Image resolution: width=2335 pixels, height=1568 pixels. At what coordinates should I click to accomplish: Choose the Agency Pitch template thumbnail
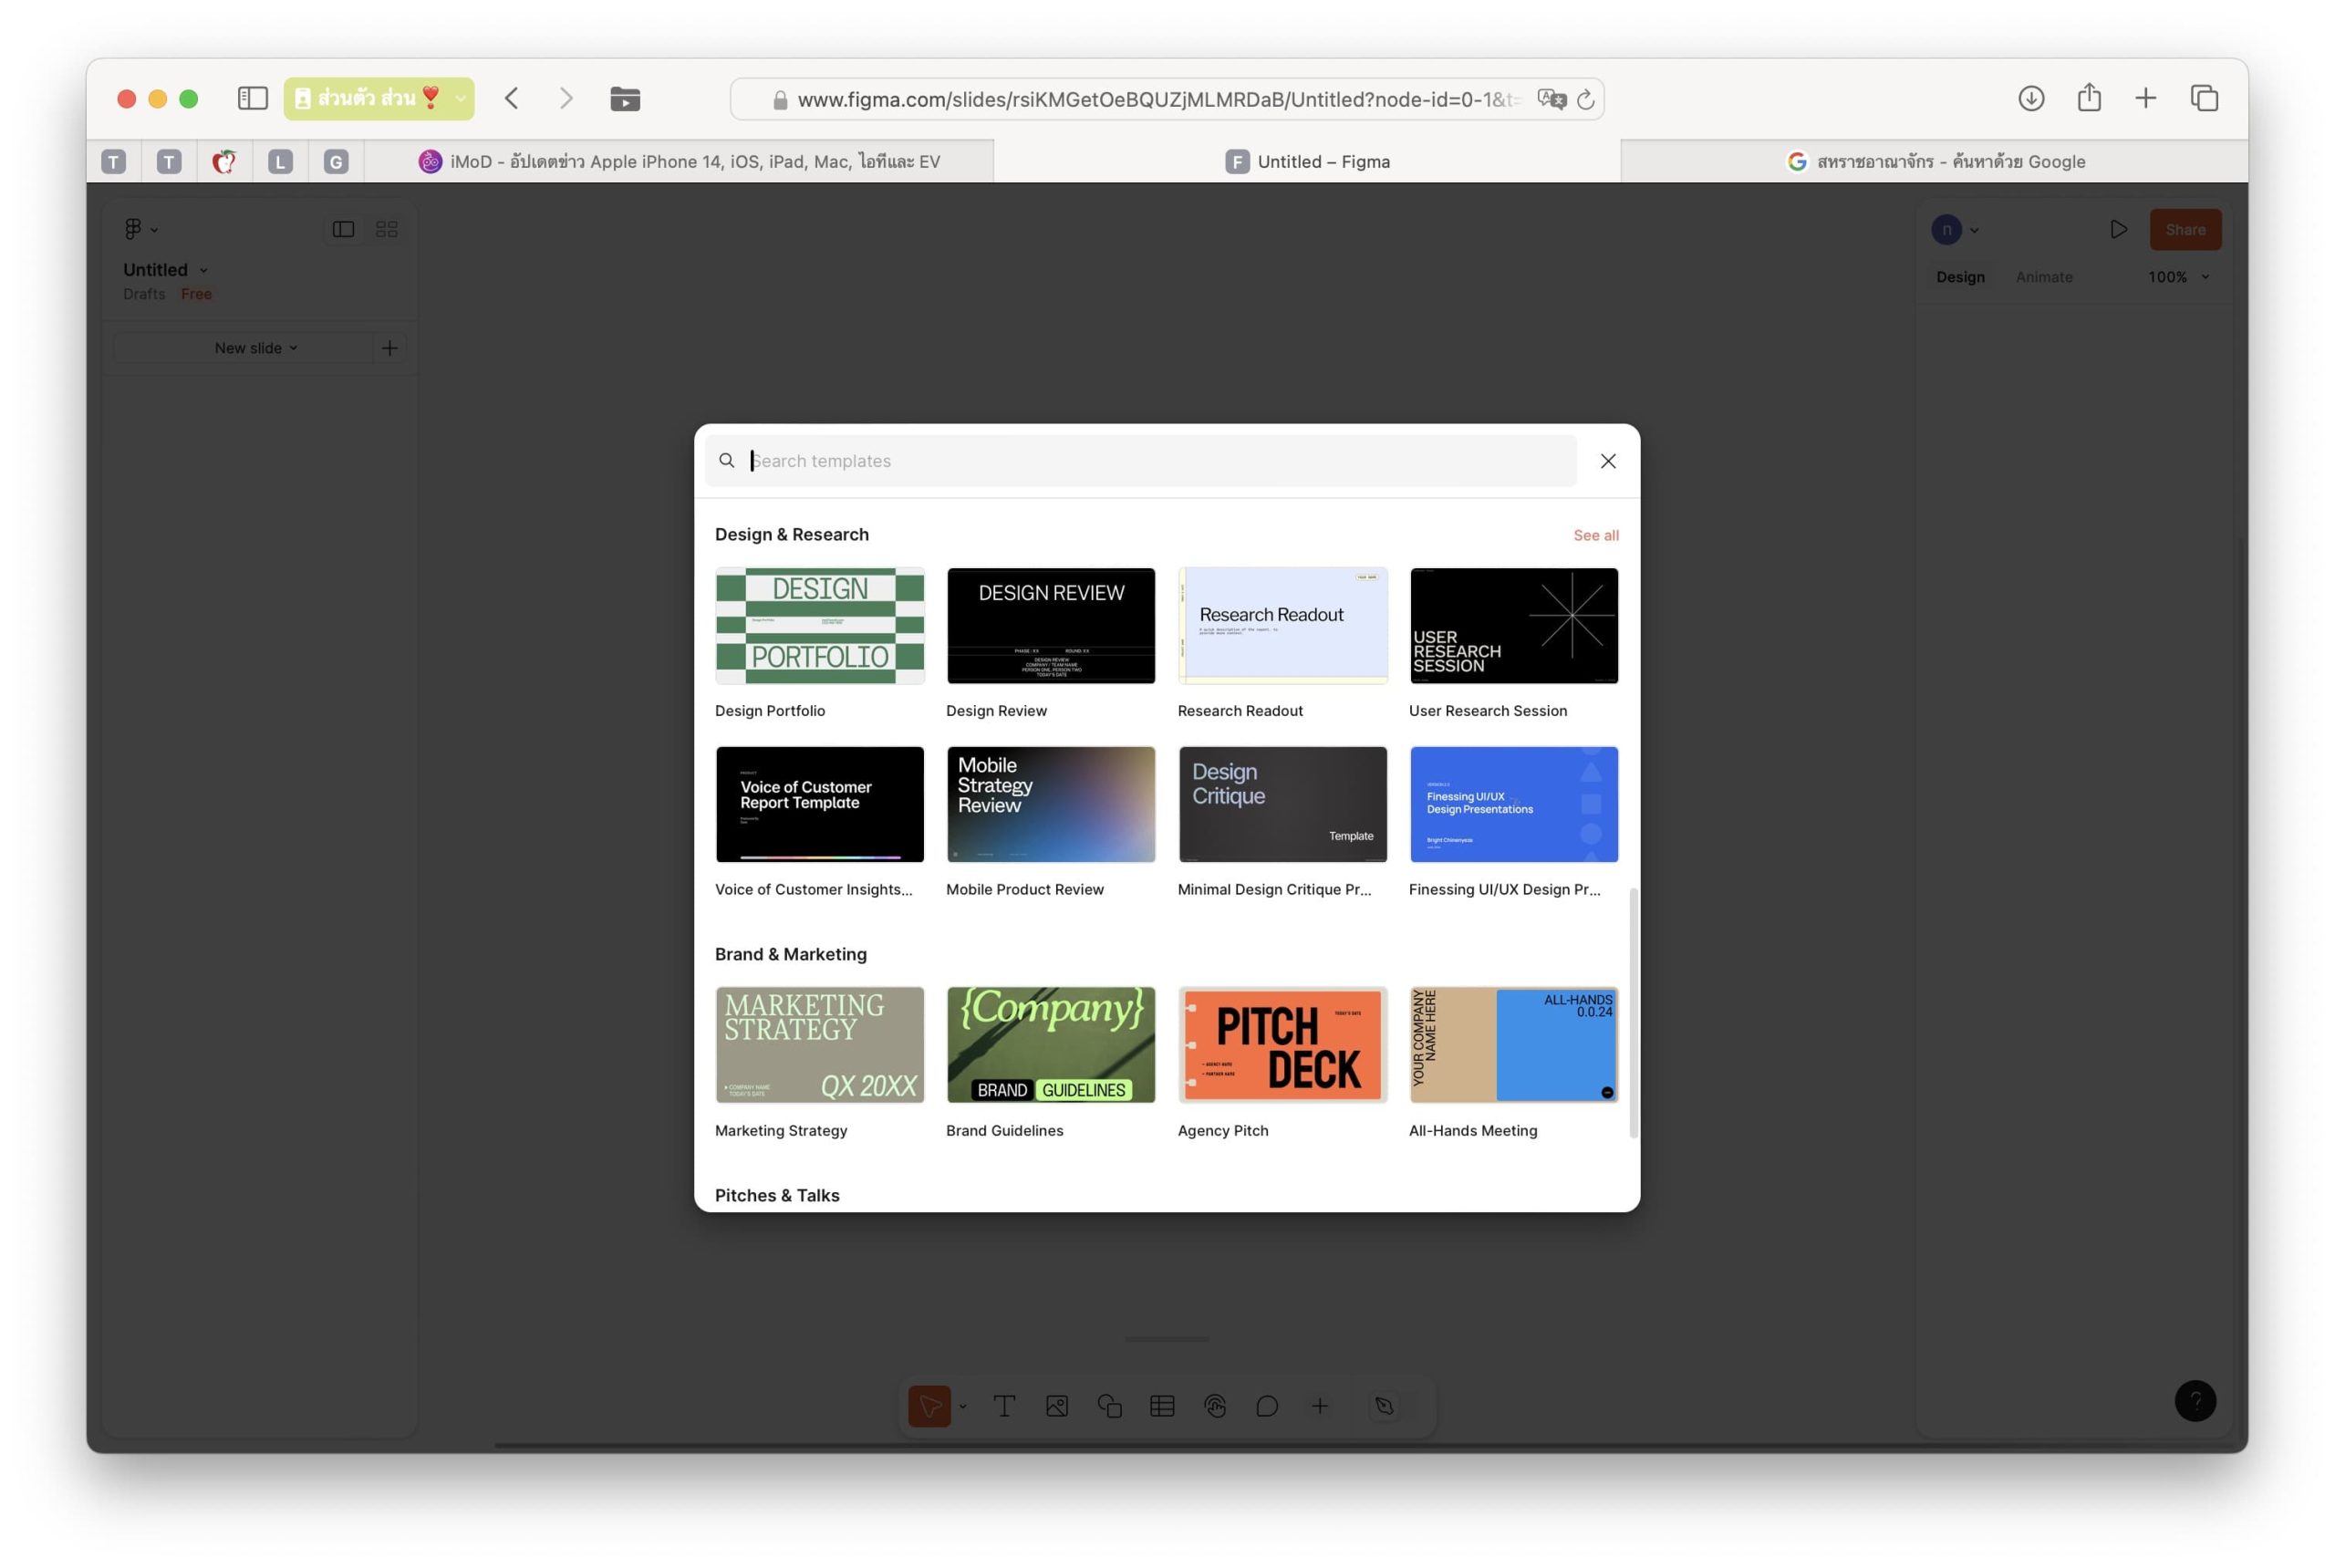1282,1045
